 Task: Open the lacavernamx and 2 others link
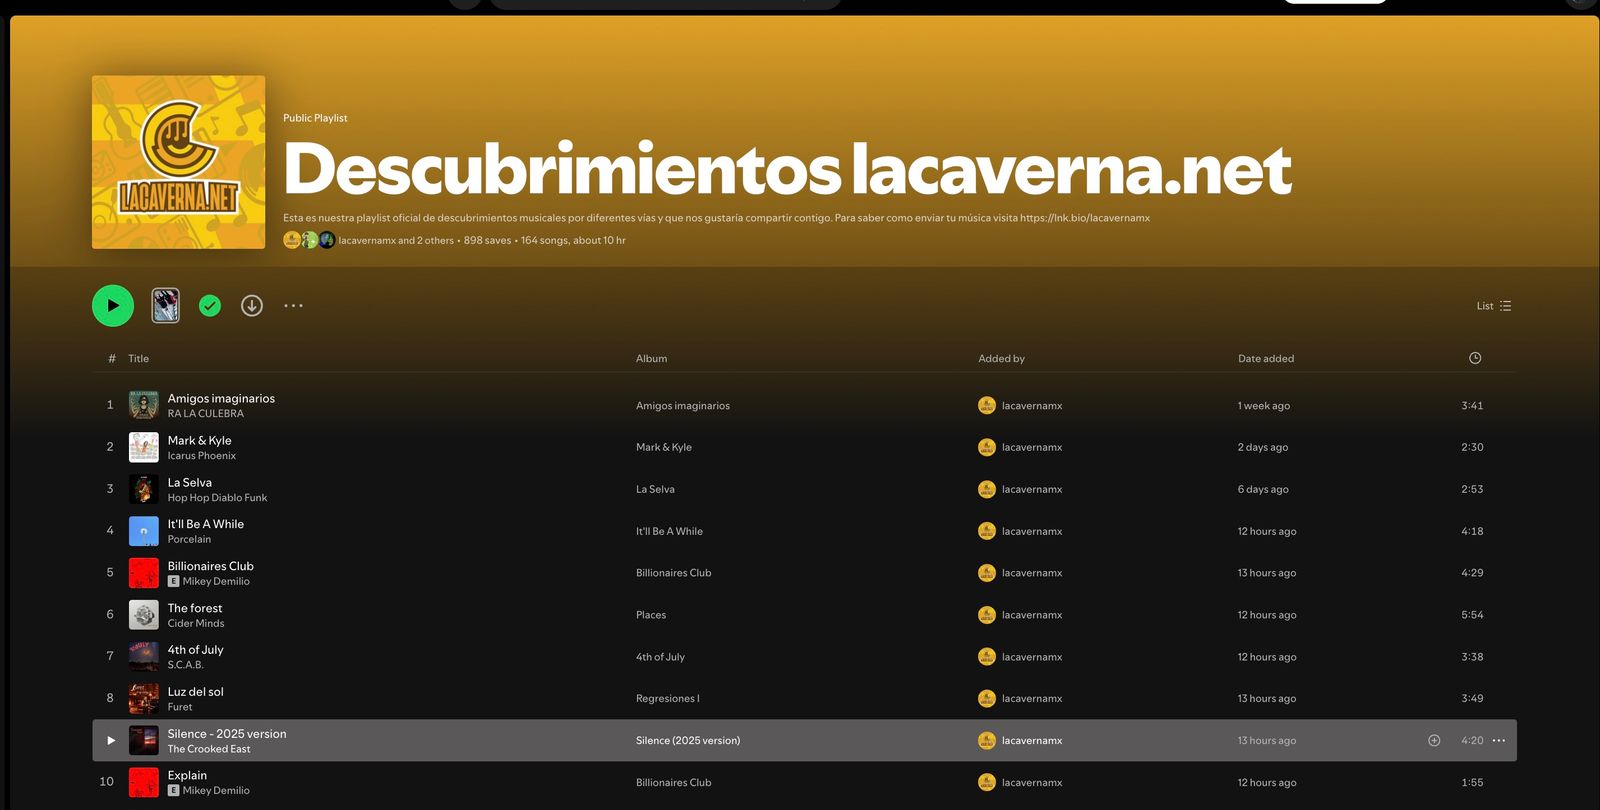coord(395,241)
